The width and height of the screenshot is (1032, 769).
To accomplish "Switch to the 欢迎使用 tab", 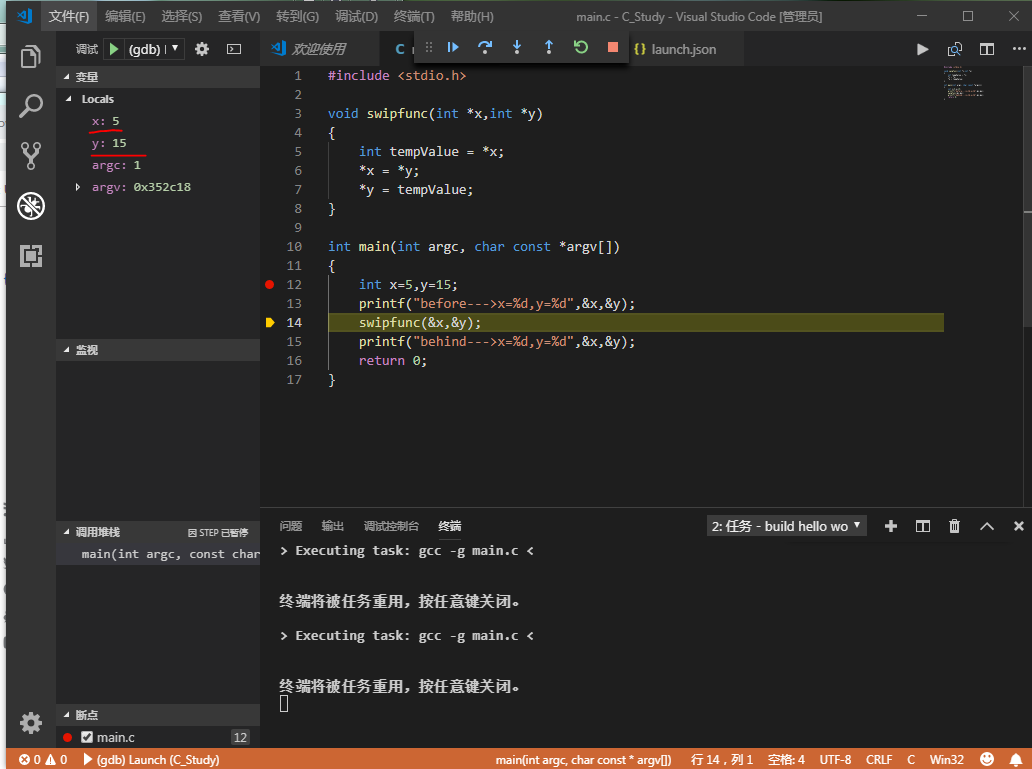I will (319, 49).
